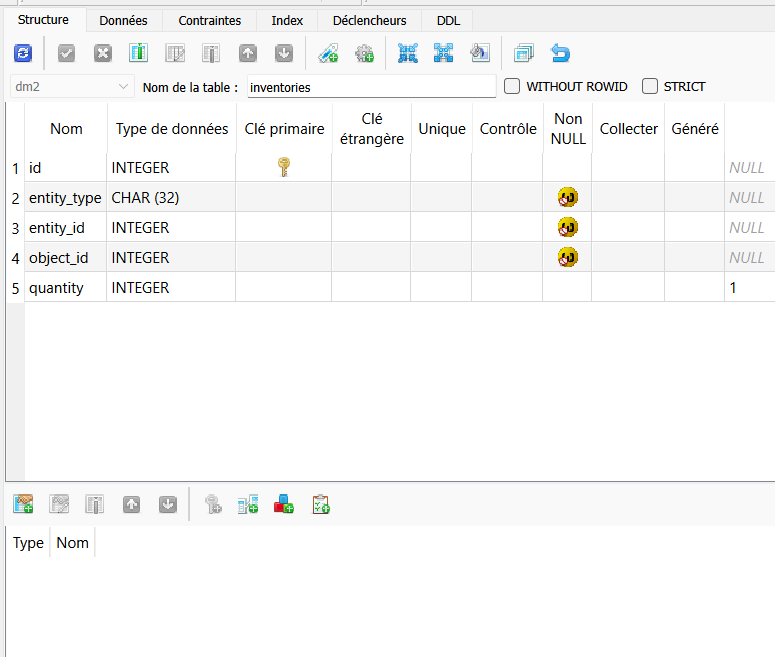This screenshot has width=775, height=657.
Task: Click the NULL default value in id row
Action: point(749,168)
